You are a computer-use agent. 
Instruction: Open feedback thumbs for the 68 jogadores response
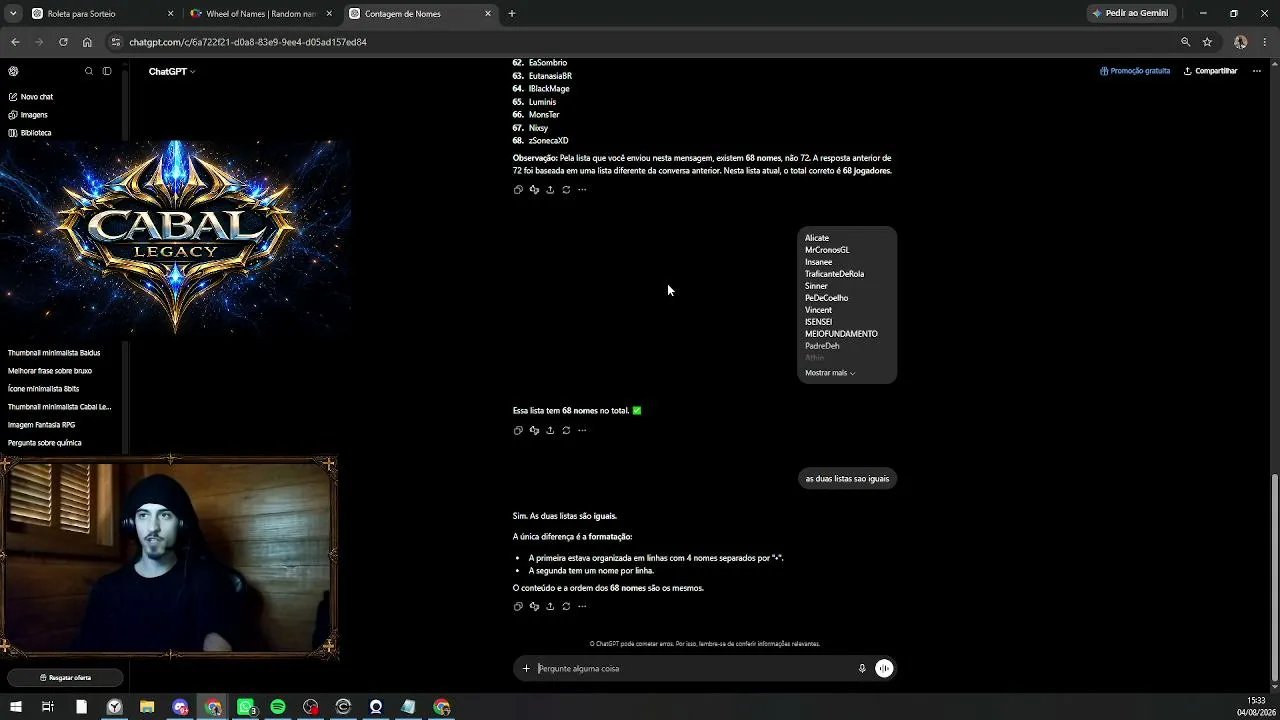[x=534, y=190]
